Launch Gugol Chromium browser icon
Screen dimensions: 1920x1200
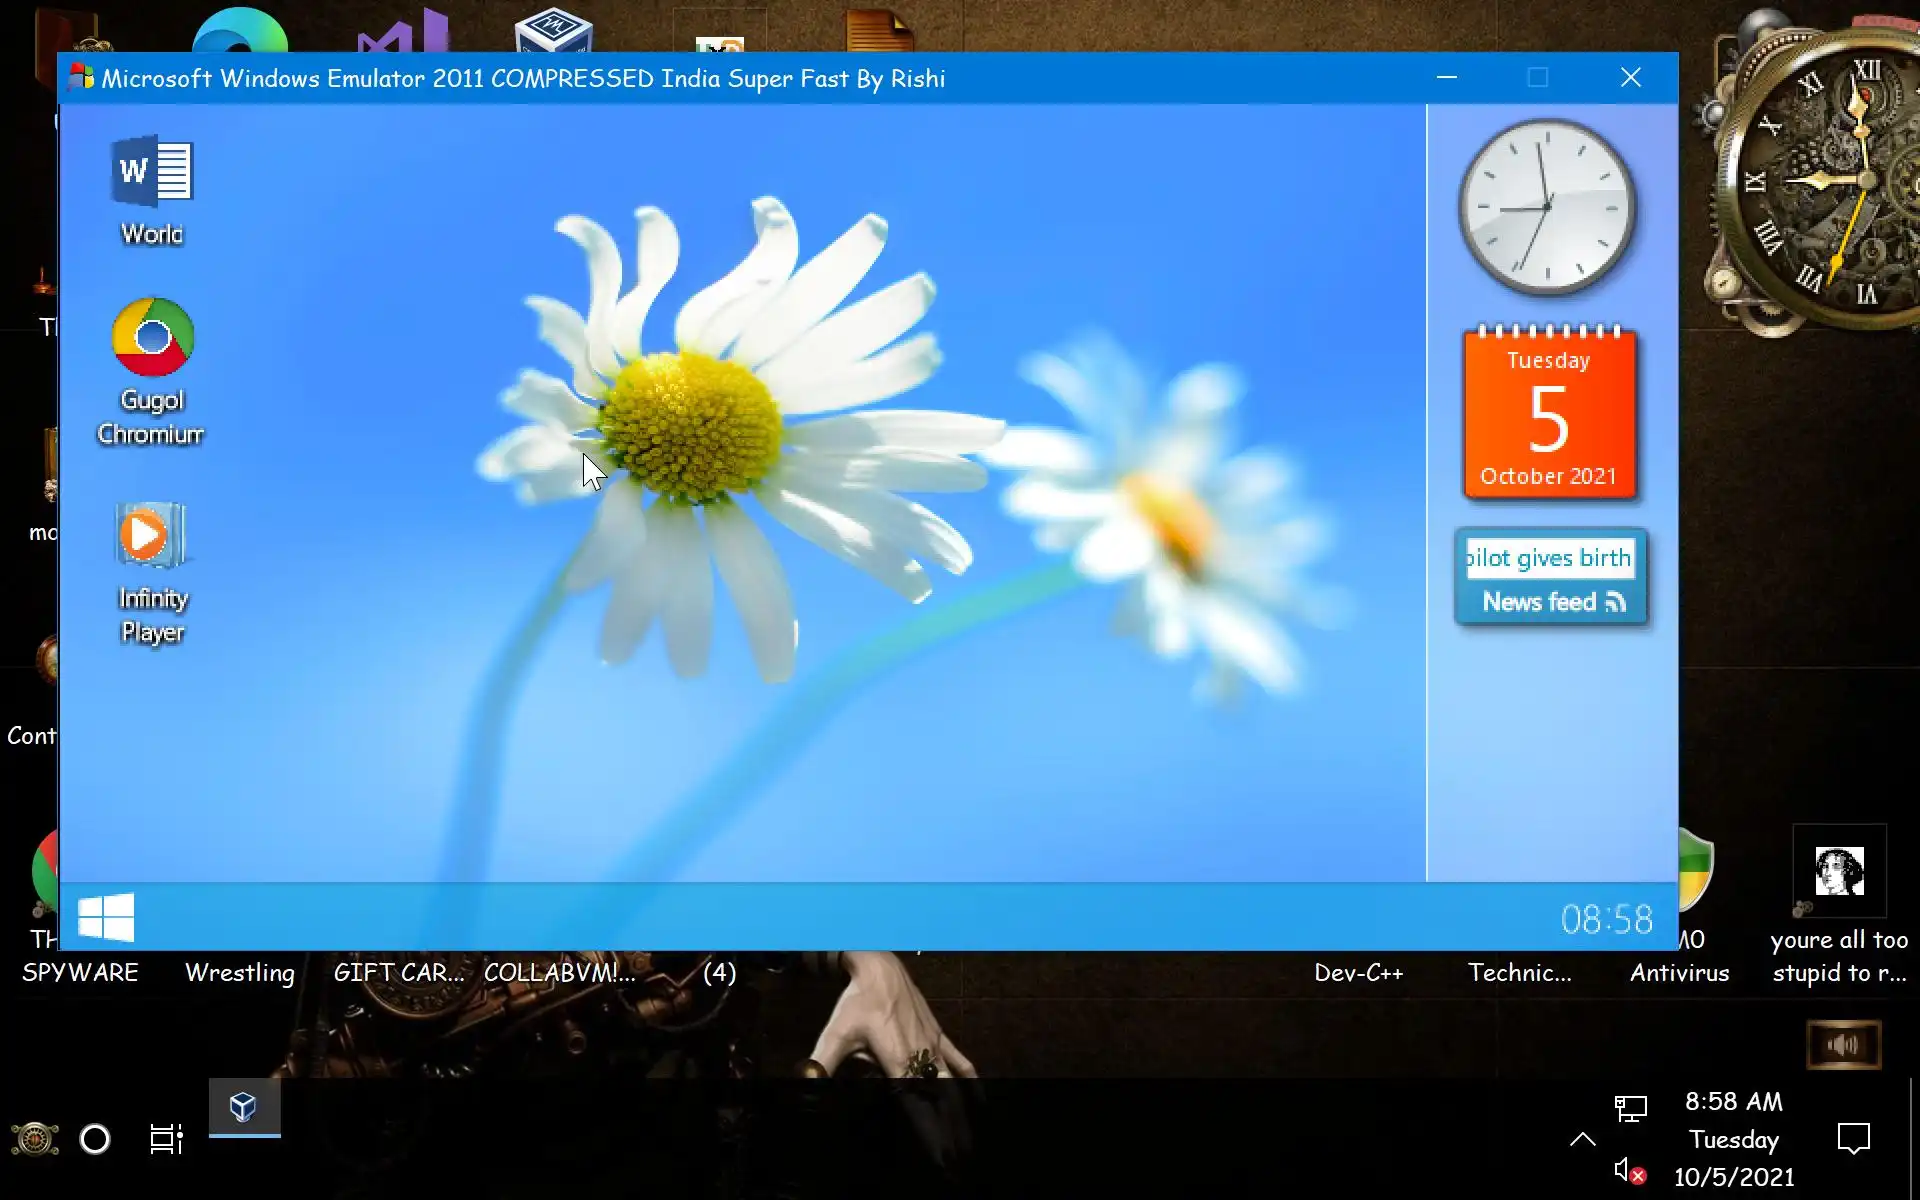pos(152,338)
